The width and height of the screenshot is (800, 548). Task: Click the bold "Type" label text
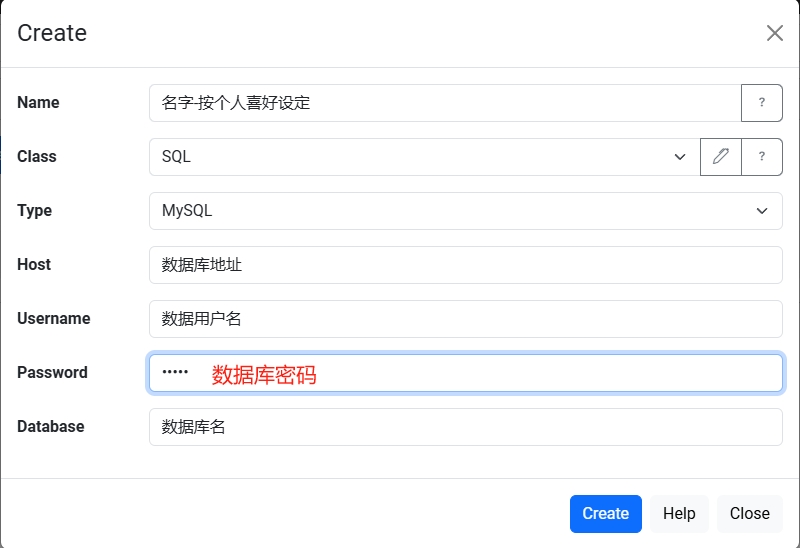[34, 211]
